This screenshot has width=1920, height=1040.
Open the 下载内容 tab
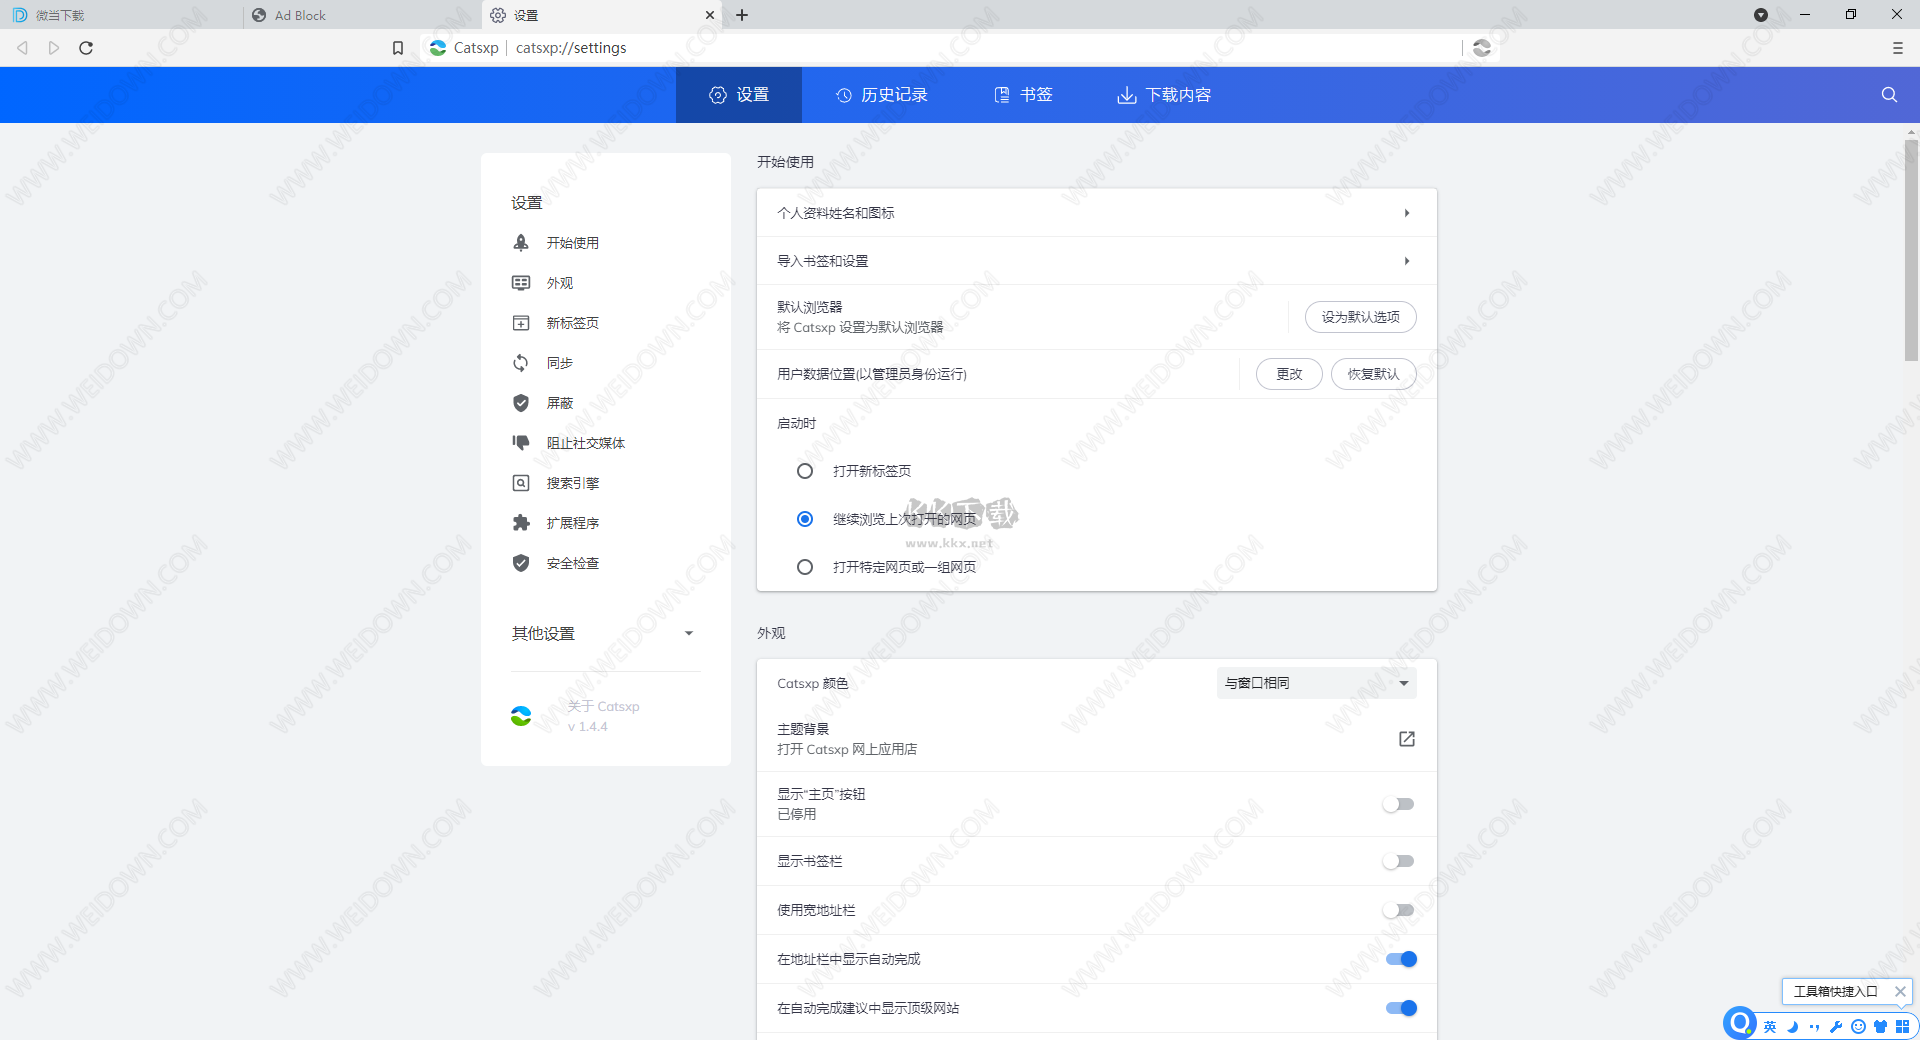click(1162, 94)
